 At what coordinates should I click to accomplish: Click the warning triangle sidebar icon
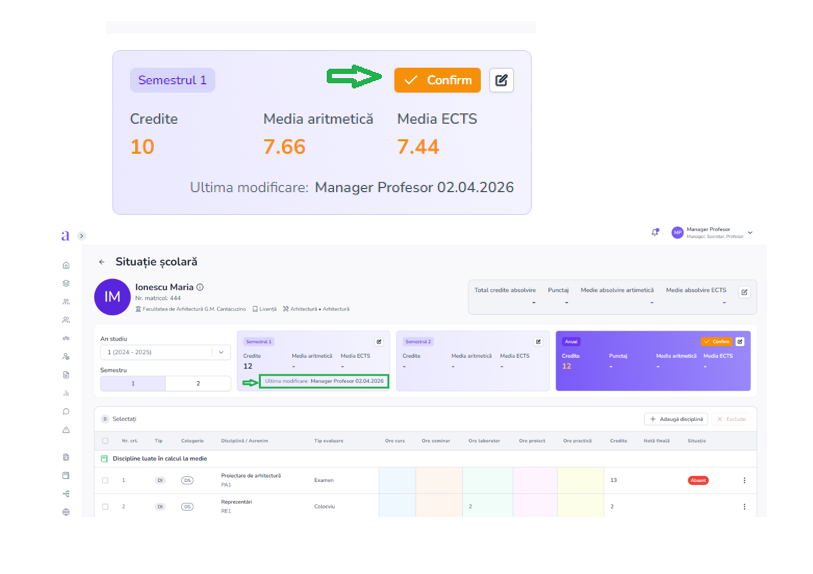[x=66, y=430]
